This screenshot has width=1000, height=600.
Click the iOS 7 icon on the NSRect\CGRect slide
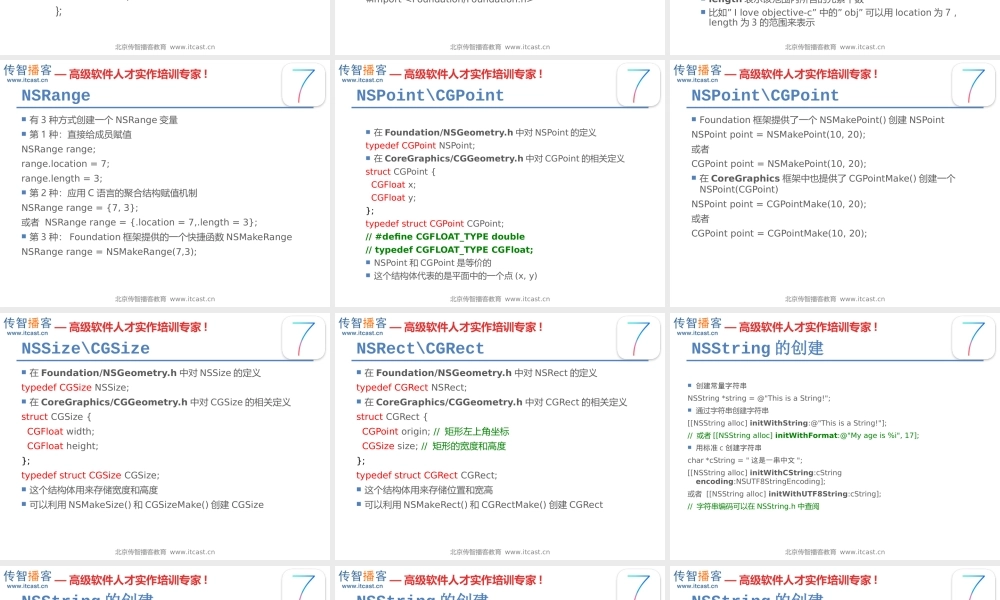[x=638, y=338]
